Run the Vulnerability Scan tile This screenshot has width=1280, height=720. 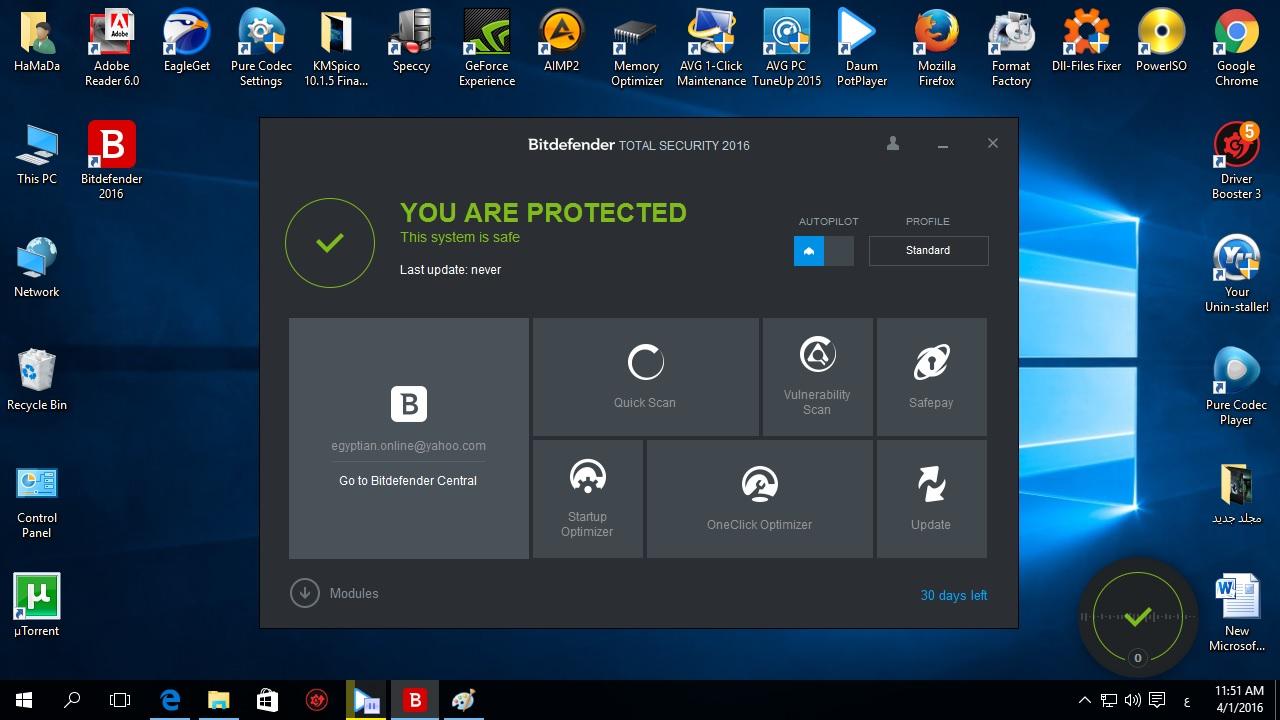817,377
